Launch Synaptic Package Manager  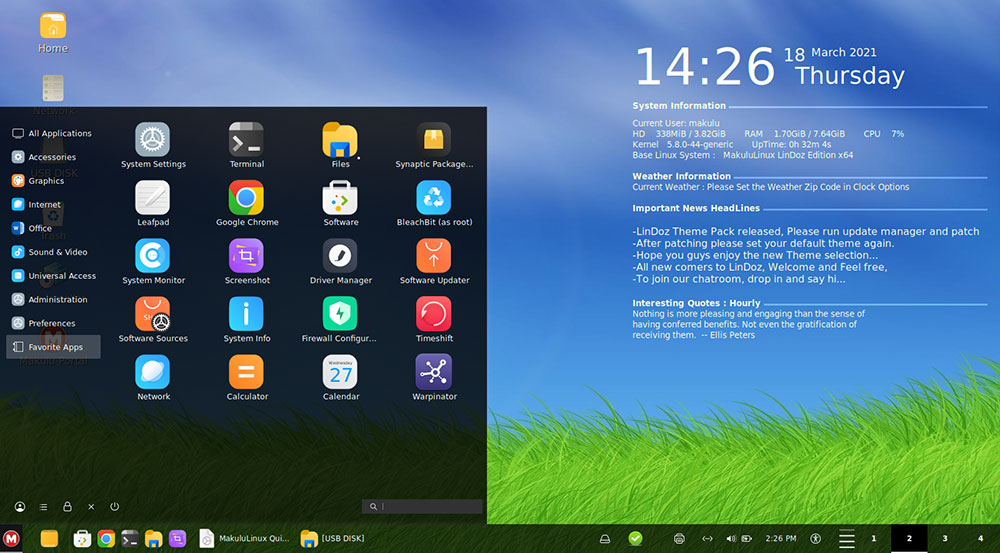[x=434, y=145]
